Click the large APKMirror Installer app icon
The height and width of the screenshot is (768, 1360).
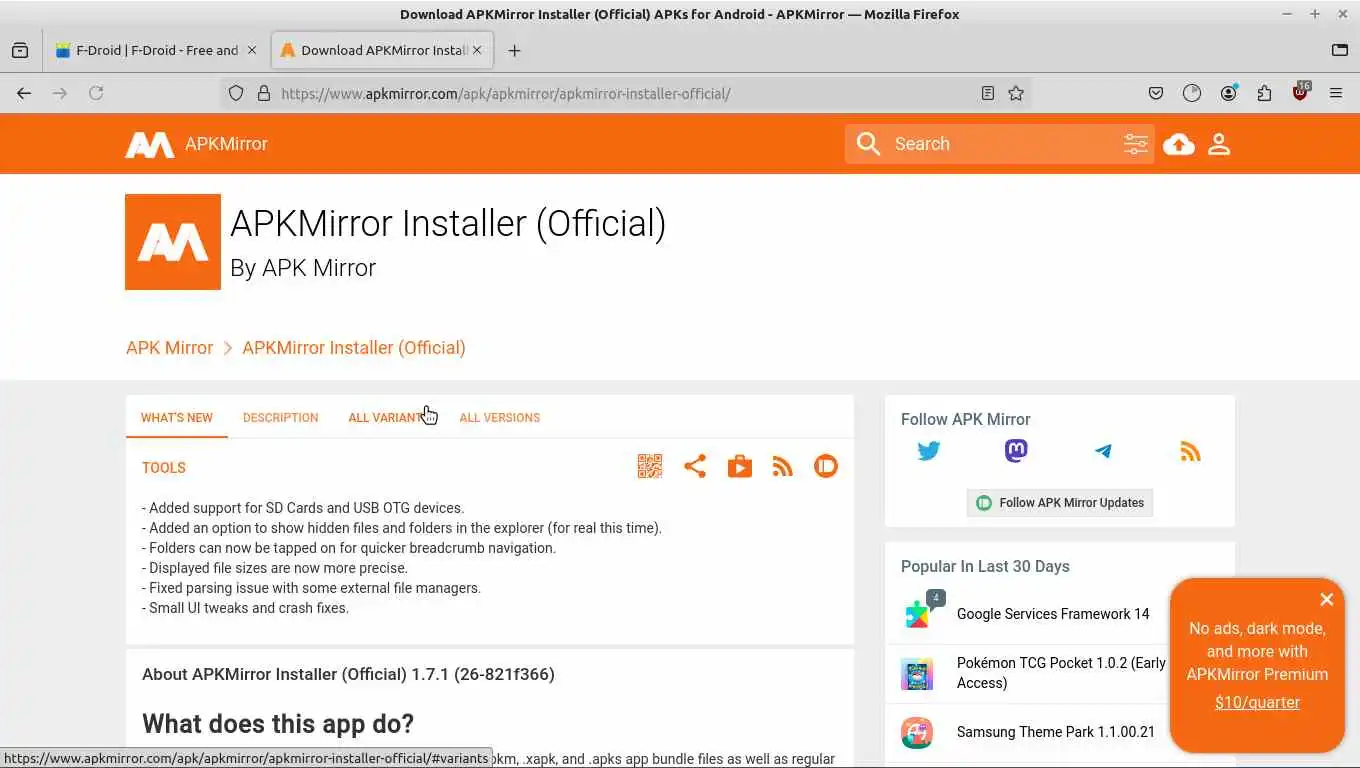173,242
